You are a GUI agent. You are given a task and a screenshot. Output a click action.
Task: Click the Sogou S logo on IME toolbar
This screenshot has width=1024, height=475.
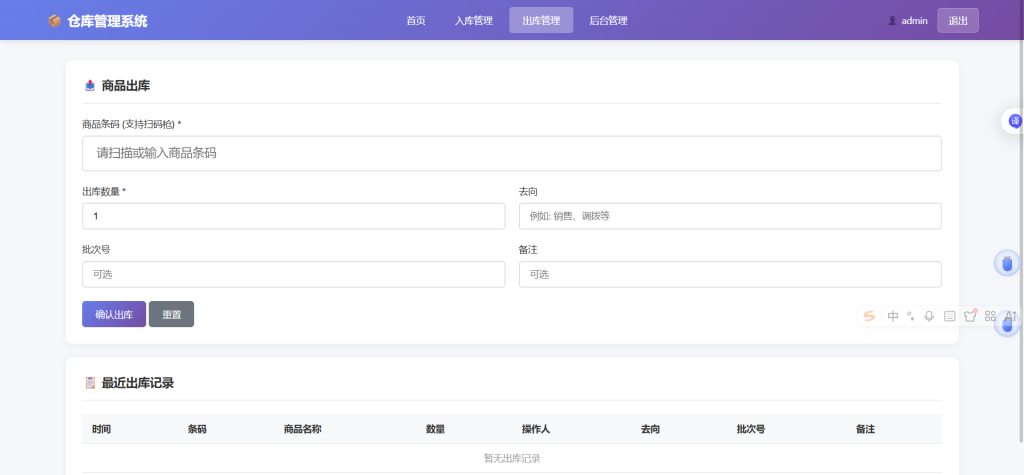click(x=869, y=316)
